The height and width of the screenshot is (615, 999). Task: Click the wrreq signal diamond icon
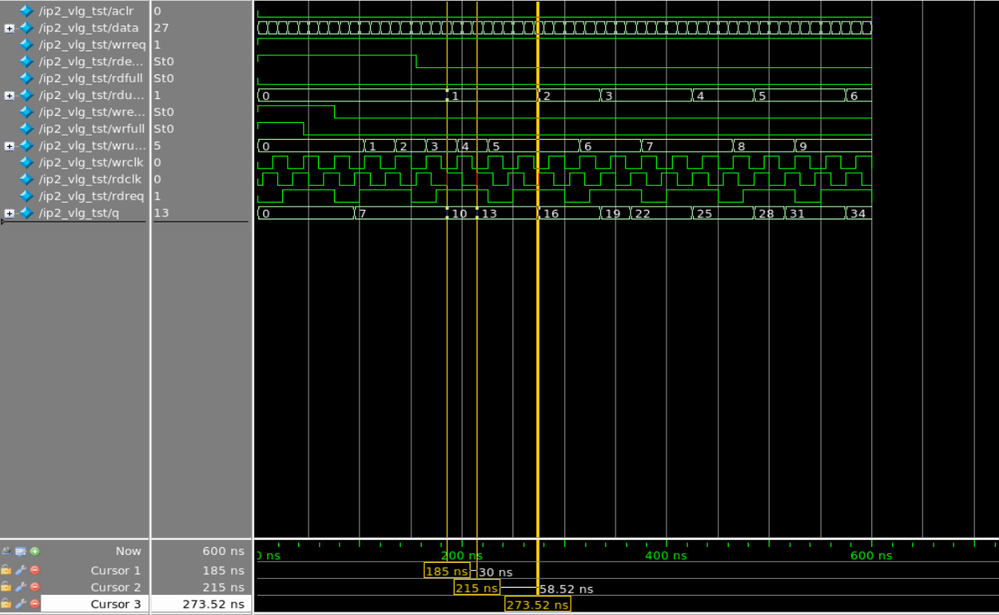coord(26,45)
